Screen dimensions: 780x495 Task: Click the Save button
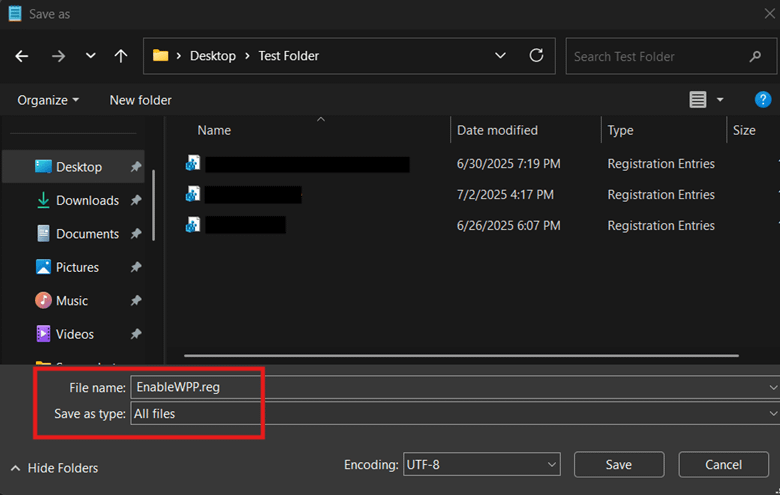pyautogui.click(x=618, y=465)
